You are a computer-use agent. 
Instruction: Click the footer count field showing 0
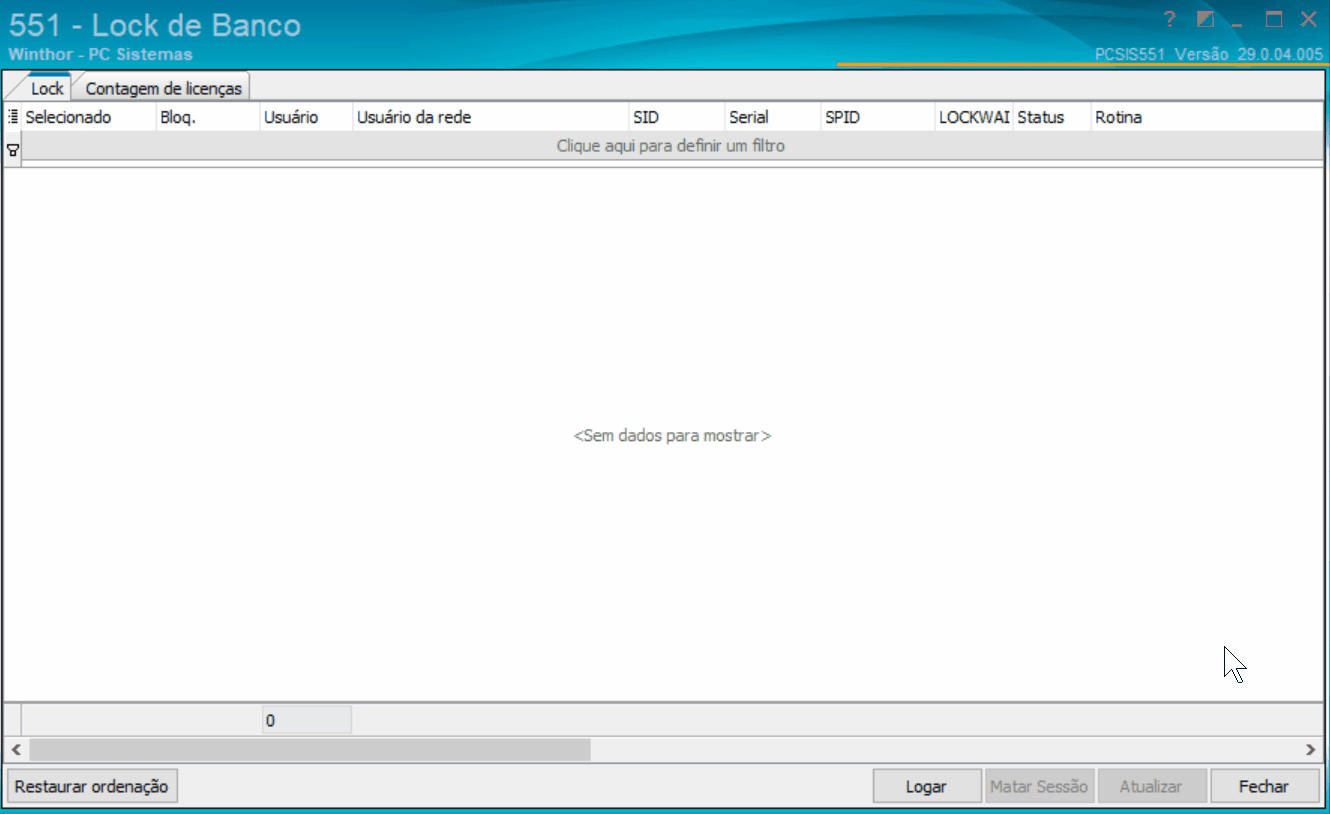click(306, 720)
